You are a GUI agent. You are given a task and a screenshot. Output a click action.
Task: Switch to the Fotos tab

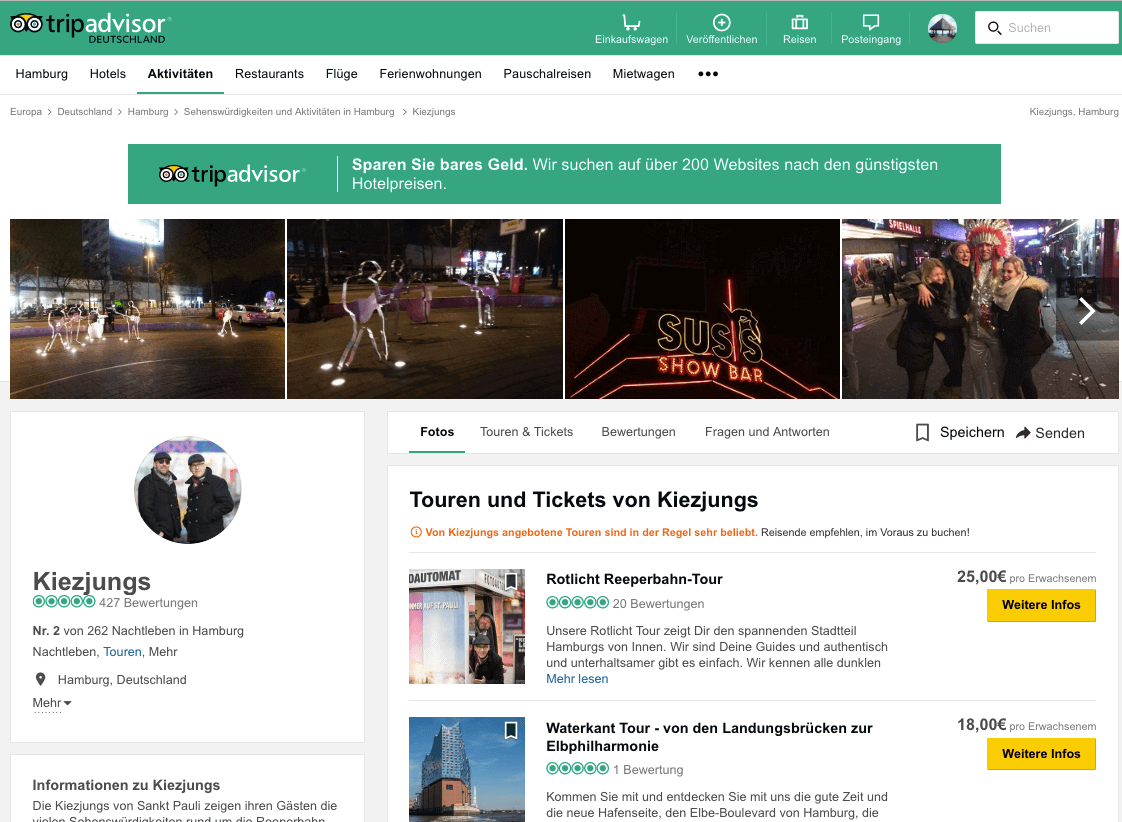pos(437,431)
